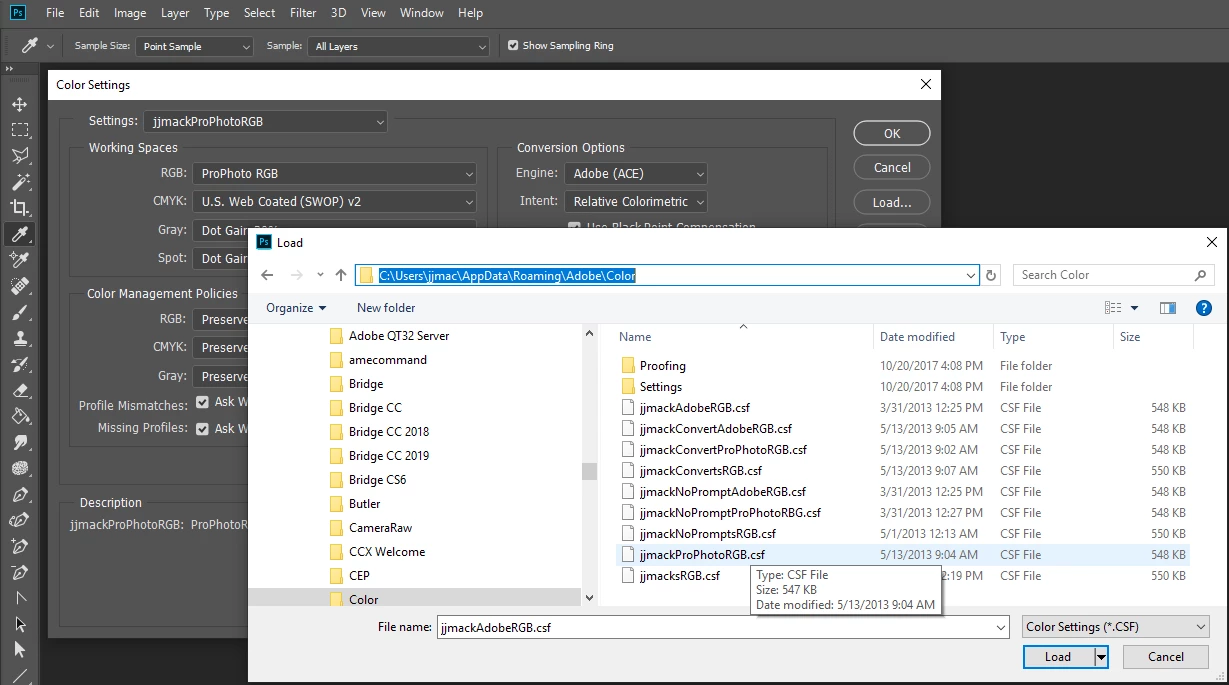The height and width of the screenshot is (685, 1229).
Task: Select the Bridge CC 2019 folder
Action: pos(389,456)
